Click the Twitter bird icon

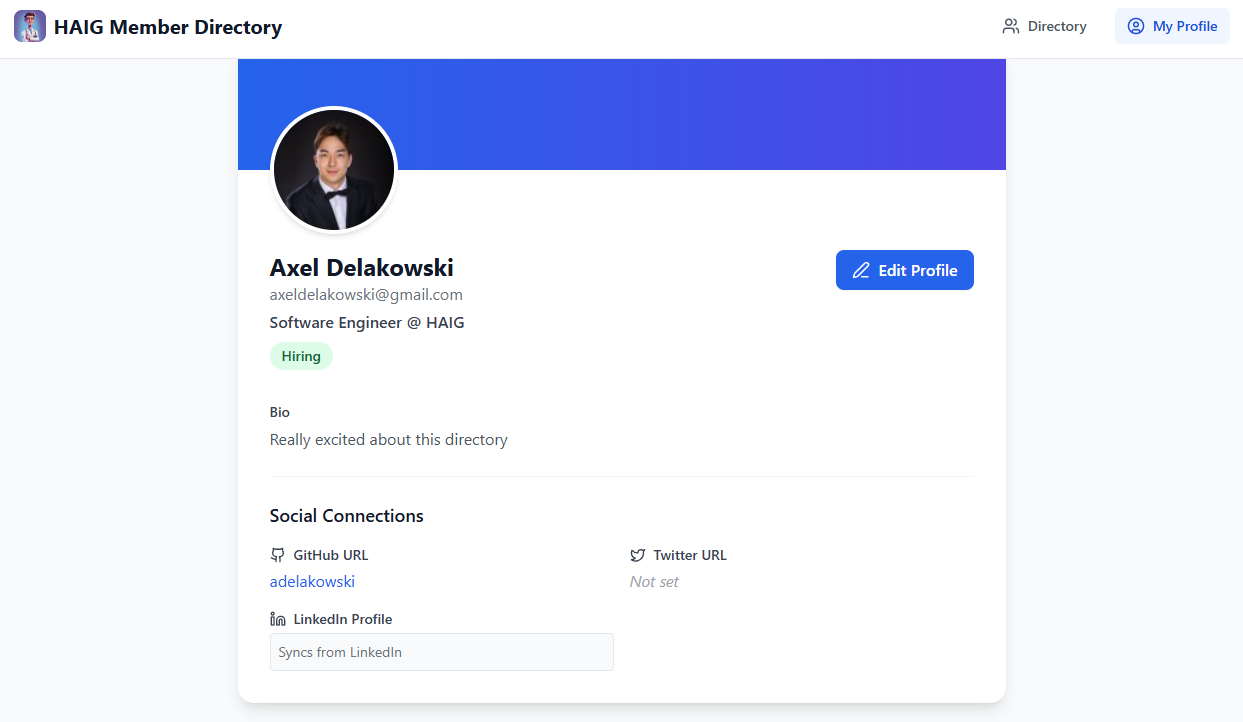(x=637, y=554)
